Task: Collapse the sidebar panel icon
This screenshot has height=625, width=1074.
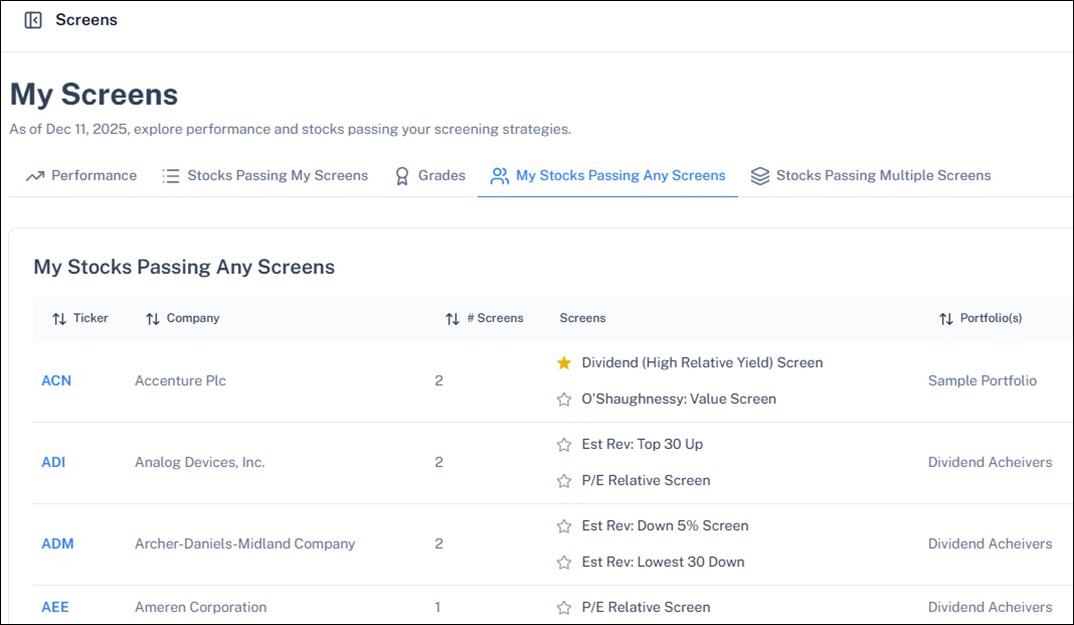Action: click(x=33, y=20)
